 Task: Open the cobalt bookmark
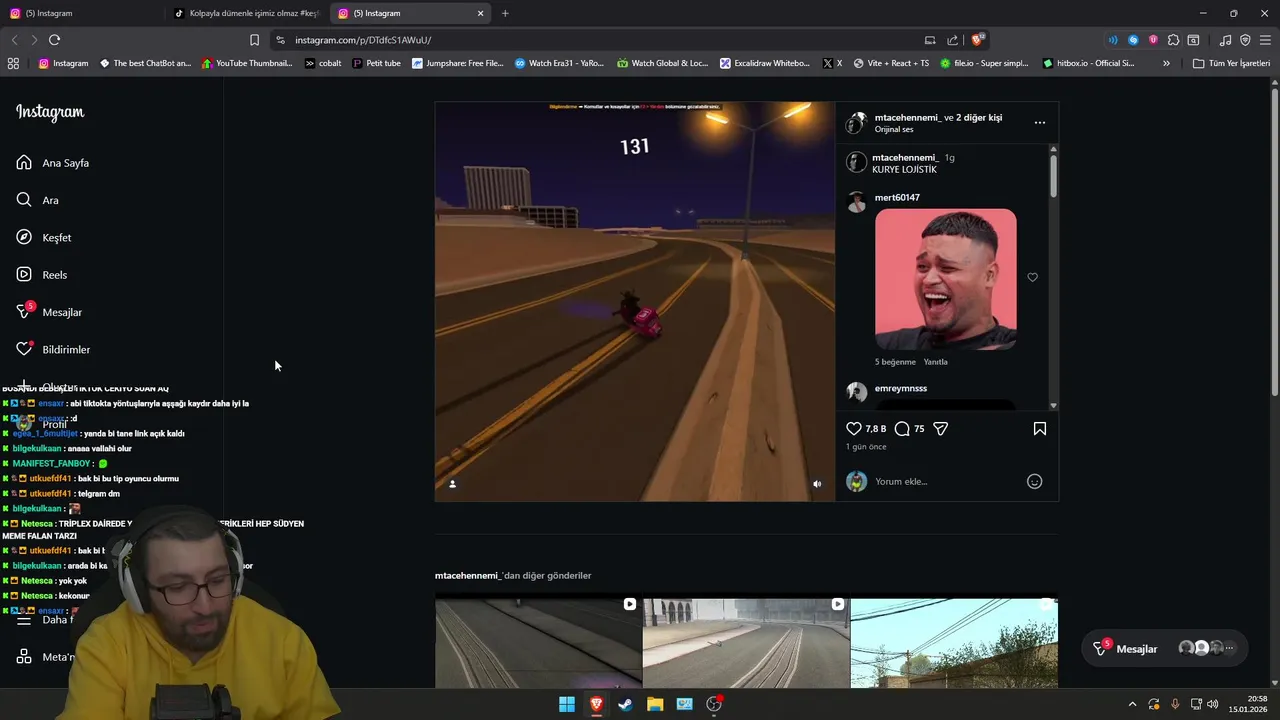323,63
